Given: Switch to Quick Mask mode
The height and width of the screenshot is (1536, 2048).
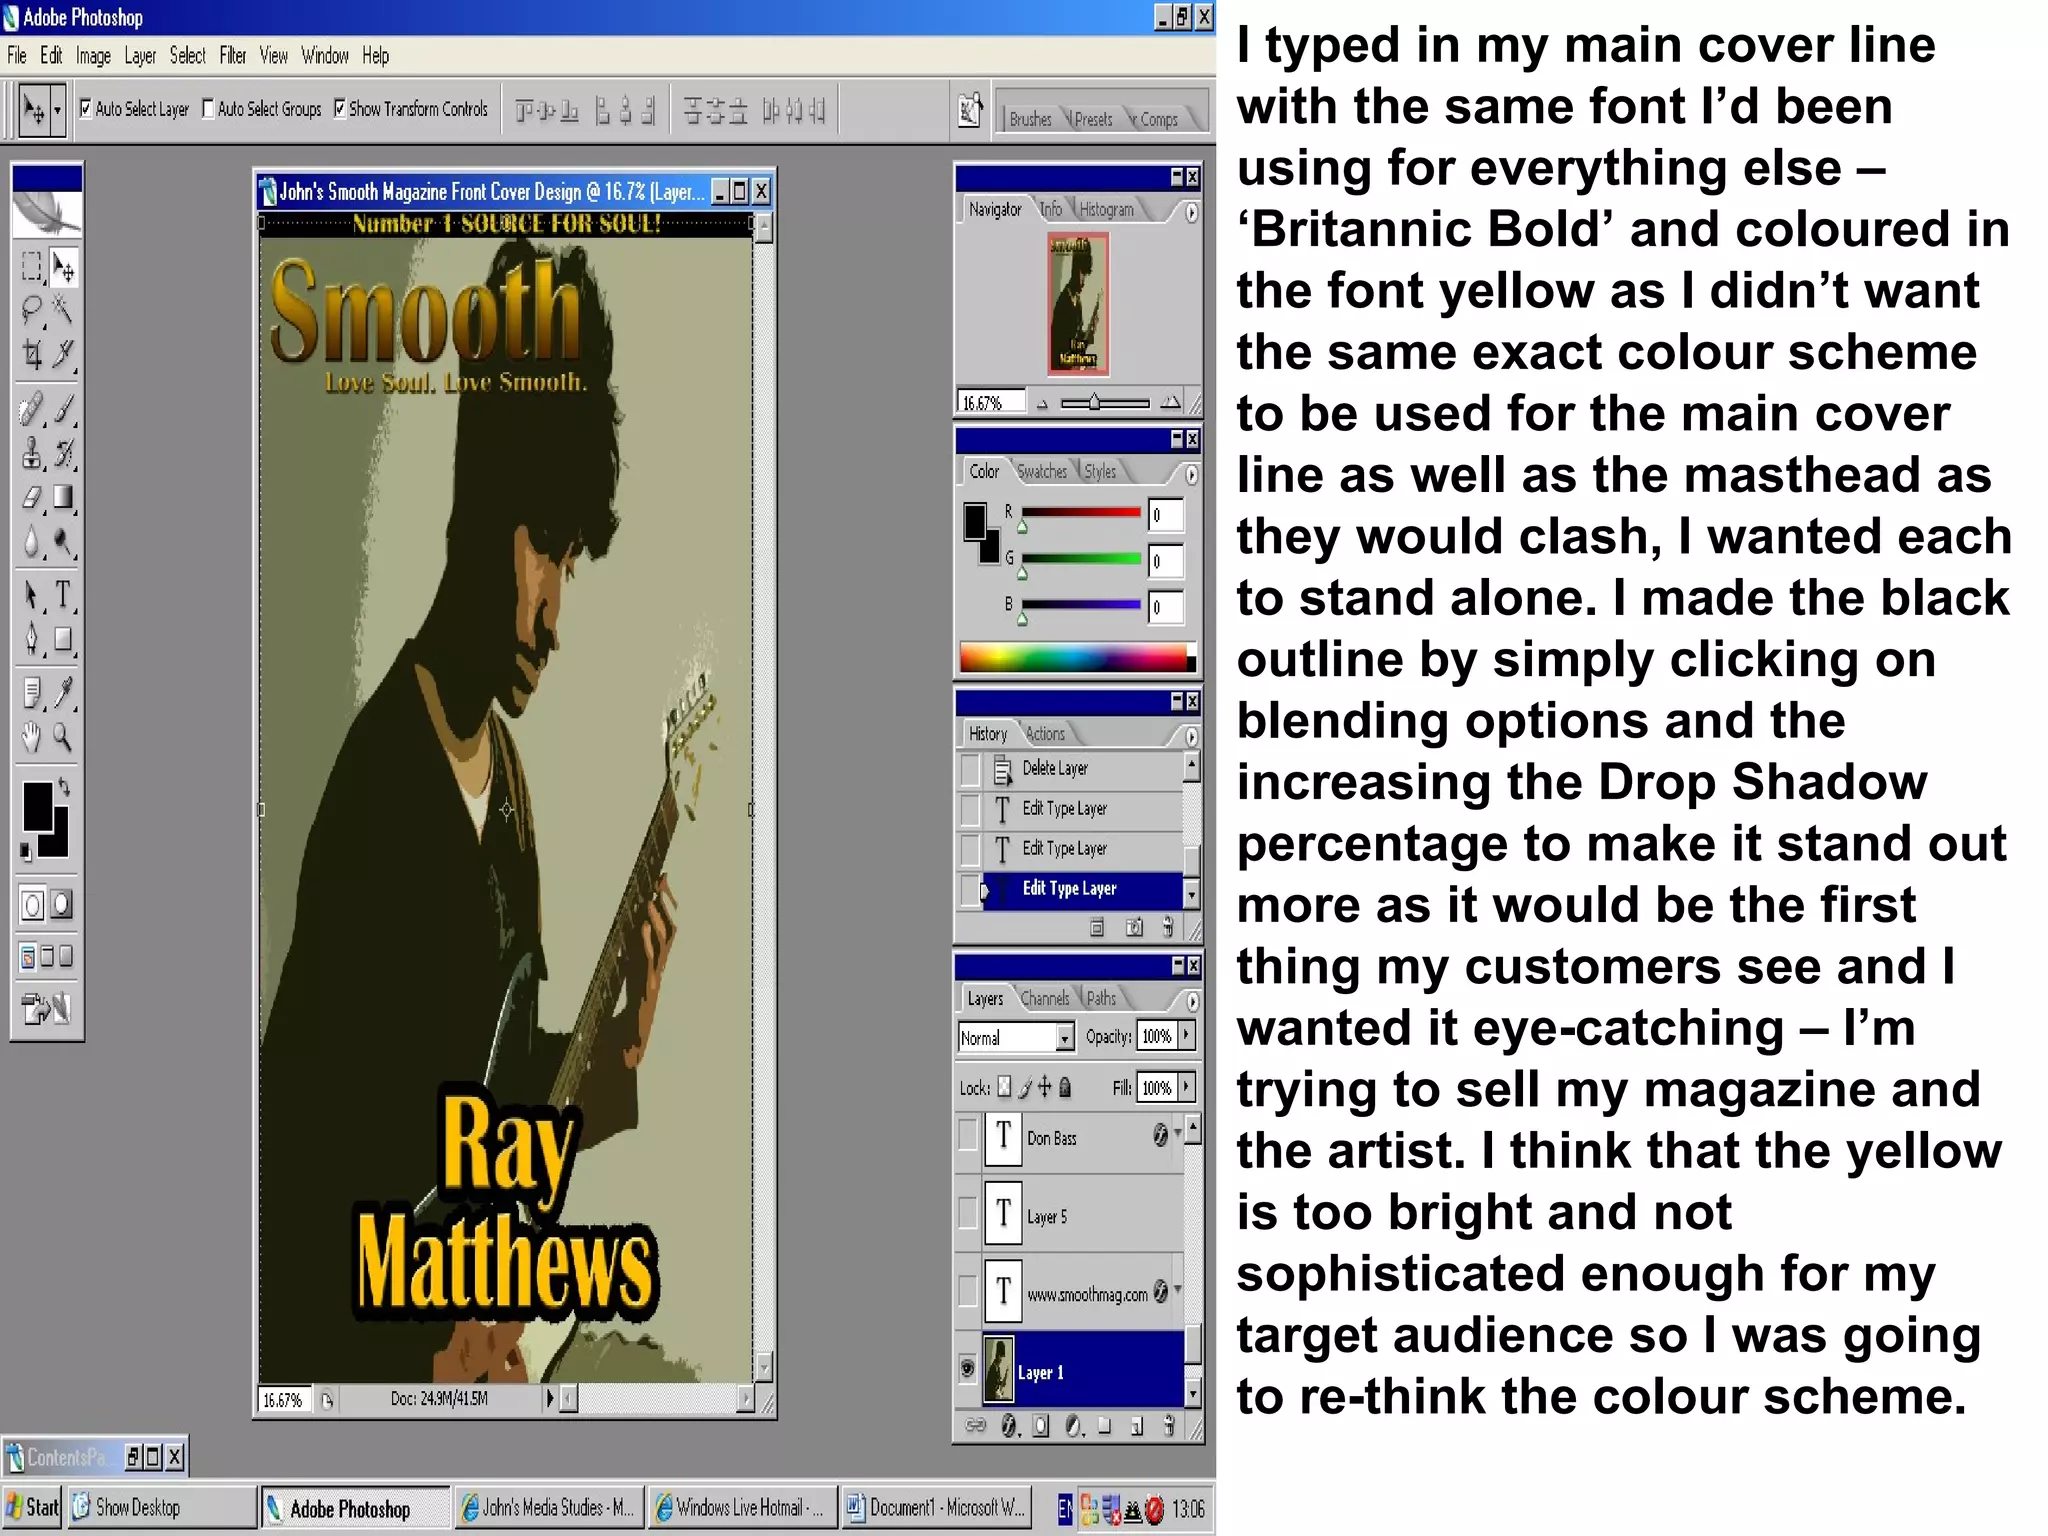Looking at the screenshot, I should 62,905.
